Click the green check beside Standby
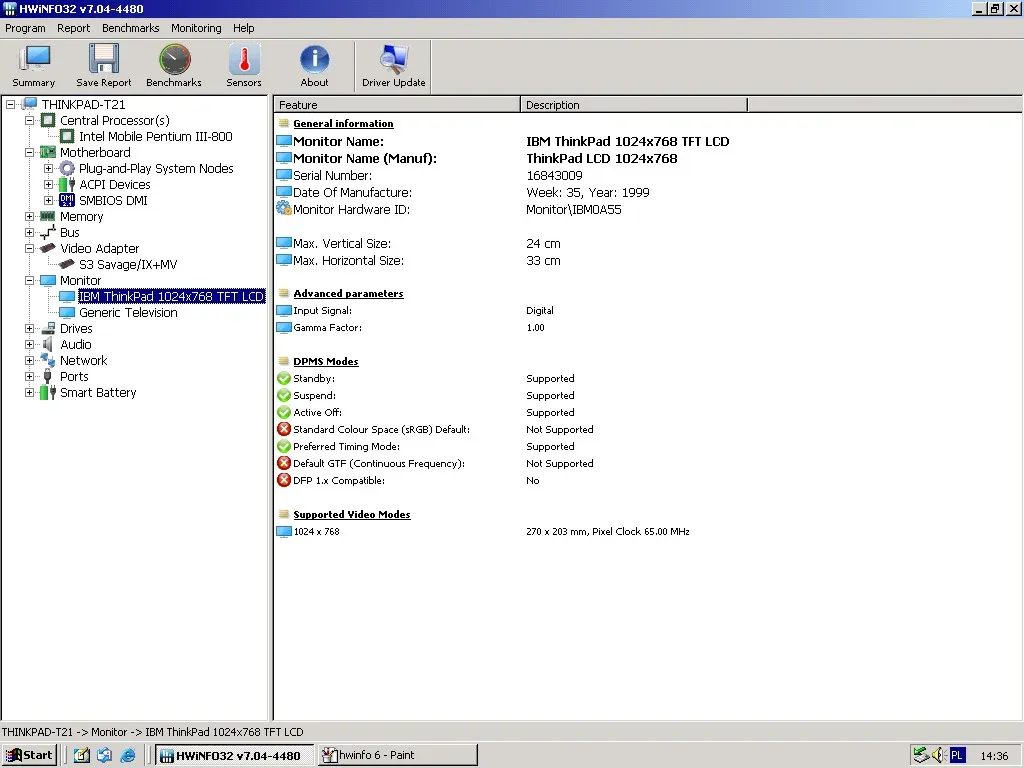Viewport: 1024px width, 768px height. (283, 378)
